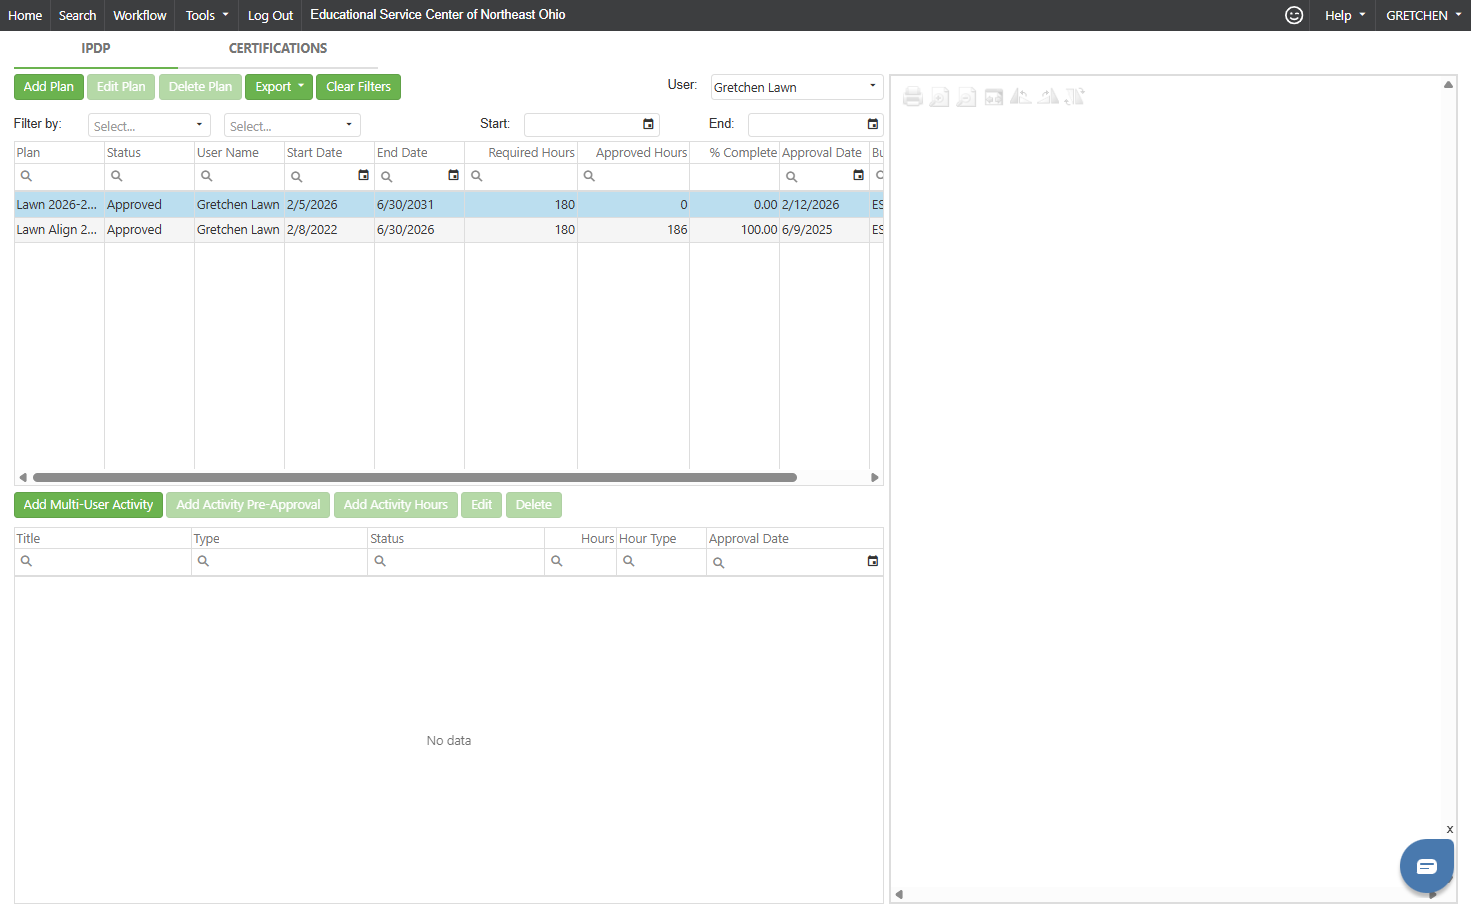The height and width of the screenshot is (911, 1471).
Task: Click the flip document icon
Action: tap(1074, 97)
